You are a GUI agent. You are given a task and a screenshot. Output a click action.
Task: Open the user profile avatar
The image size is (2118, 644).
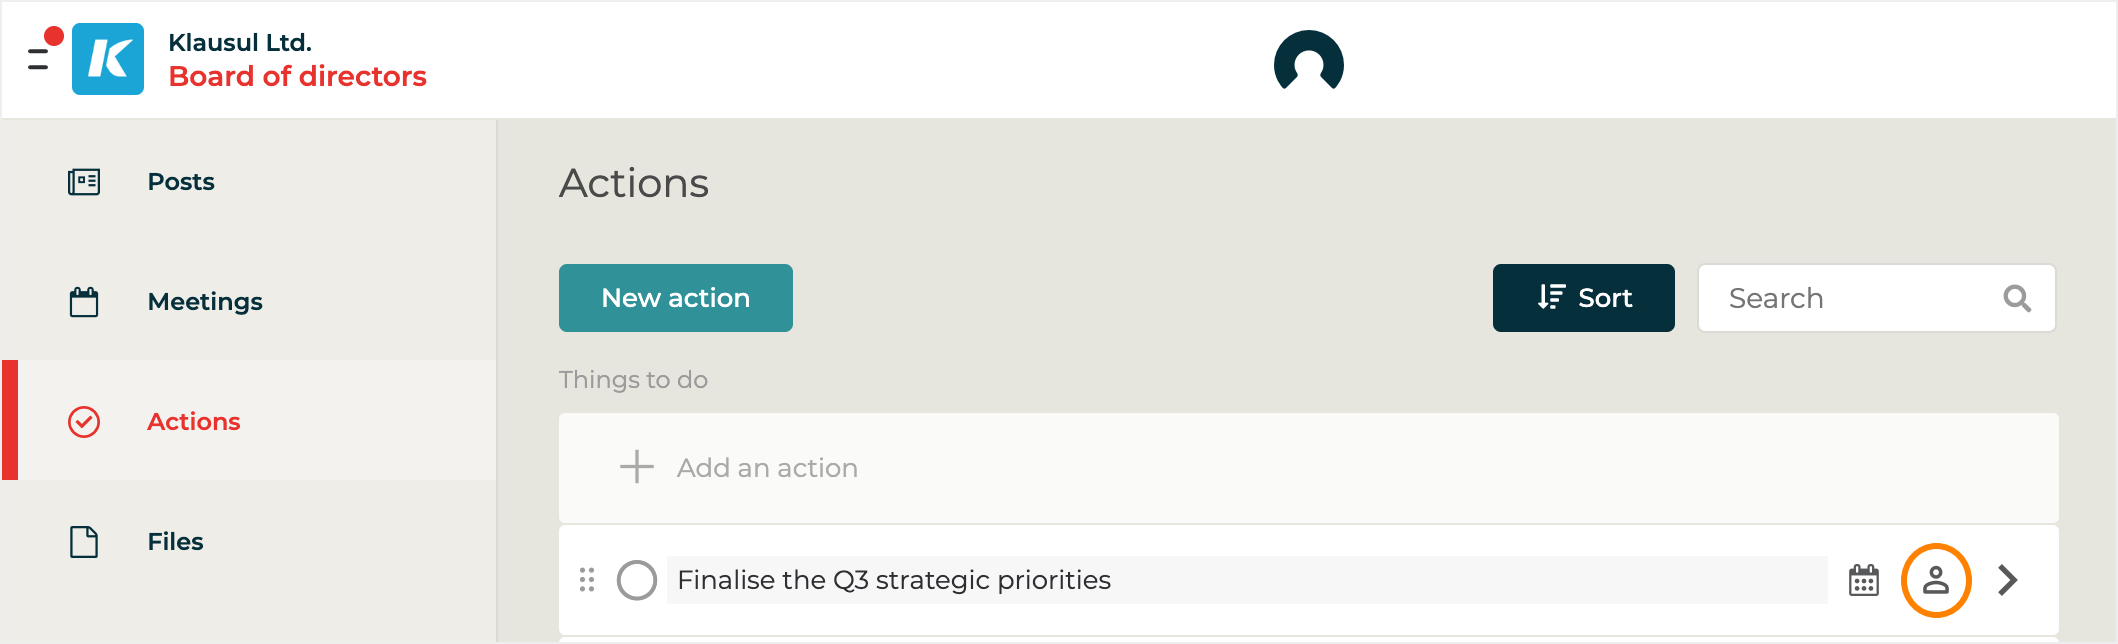tap(1308, 63)
